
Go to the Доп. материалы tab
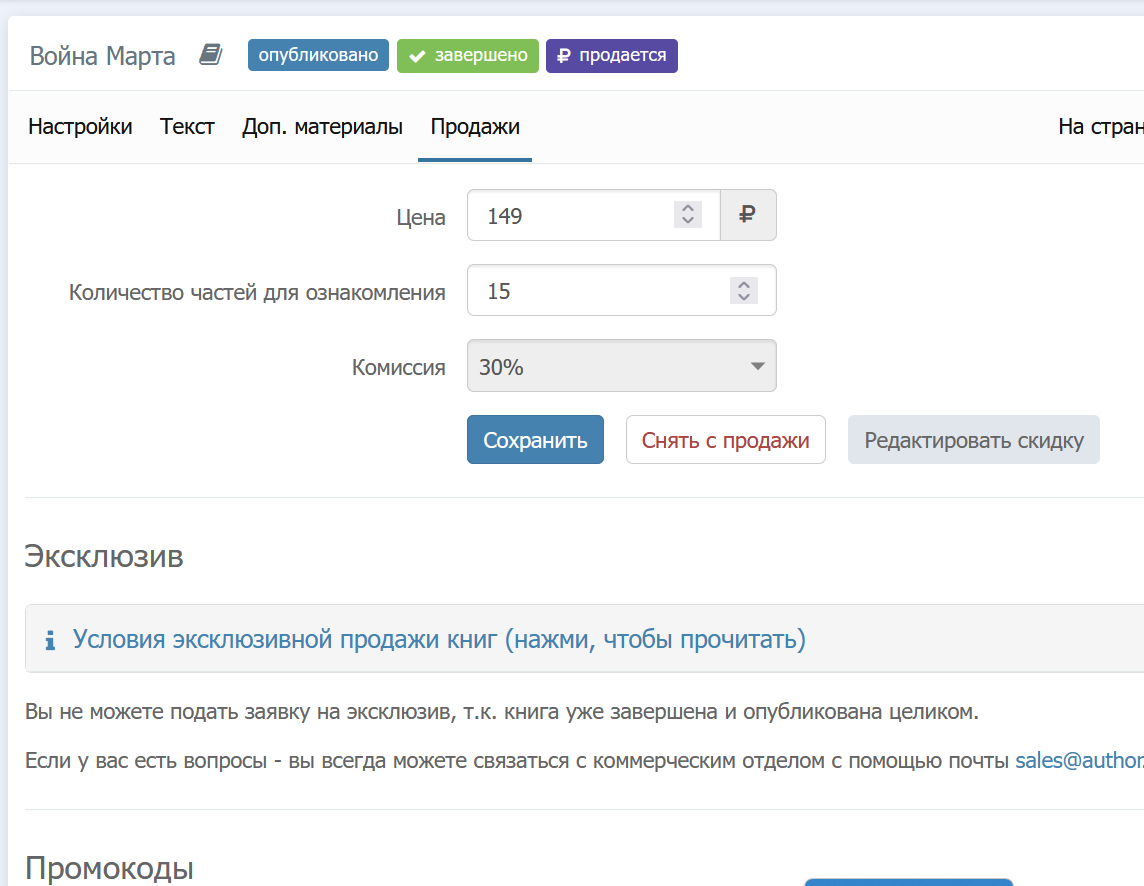click(x=322, y=127)
